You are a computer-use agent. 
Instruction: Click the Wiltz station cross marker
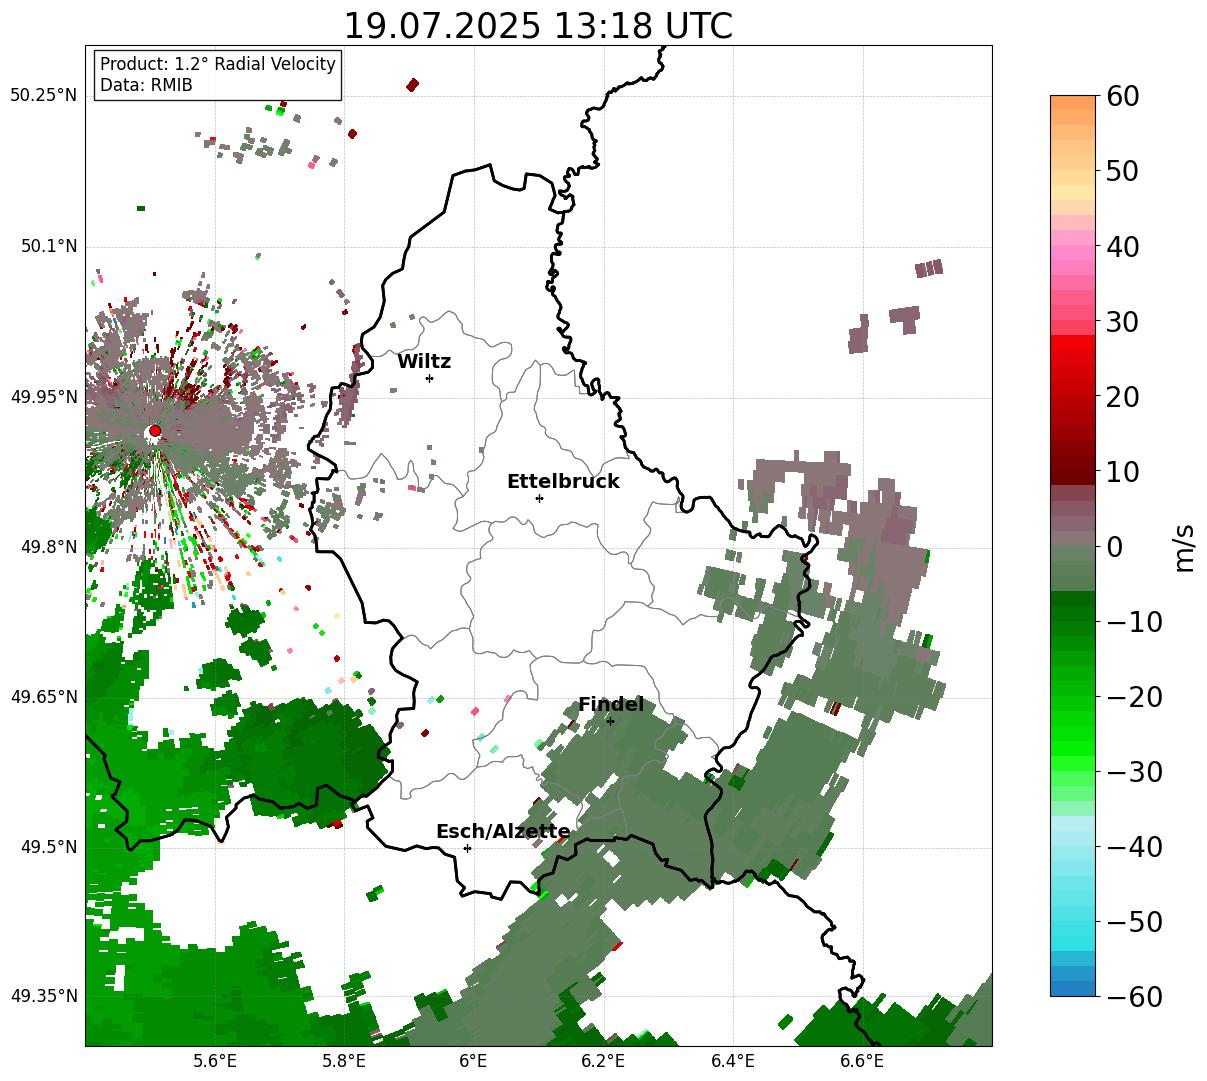(x=429, y=378)
